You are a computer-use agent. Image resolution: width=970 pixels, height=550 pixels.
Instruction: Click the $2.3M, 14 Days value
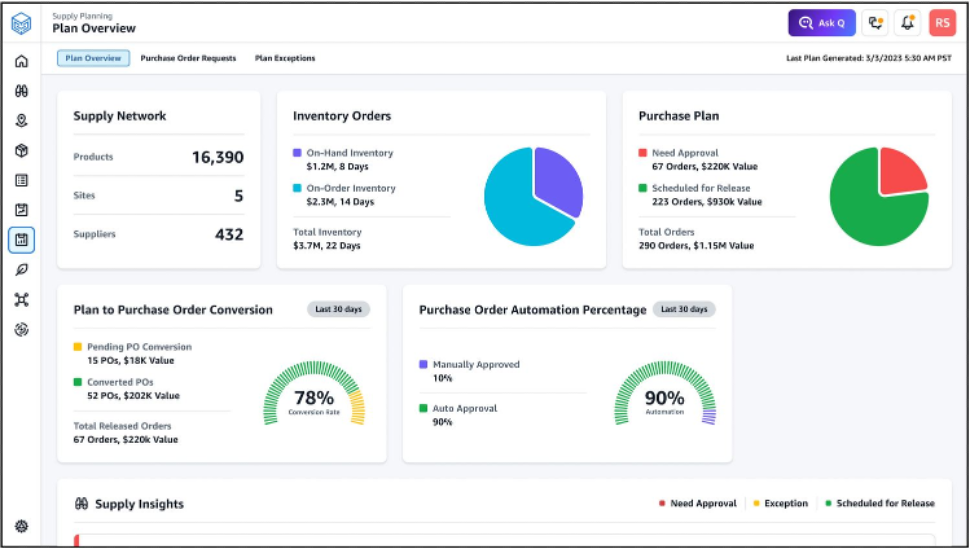pos(340,202)
